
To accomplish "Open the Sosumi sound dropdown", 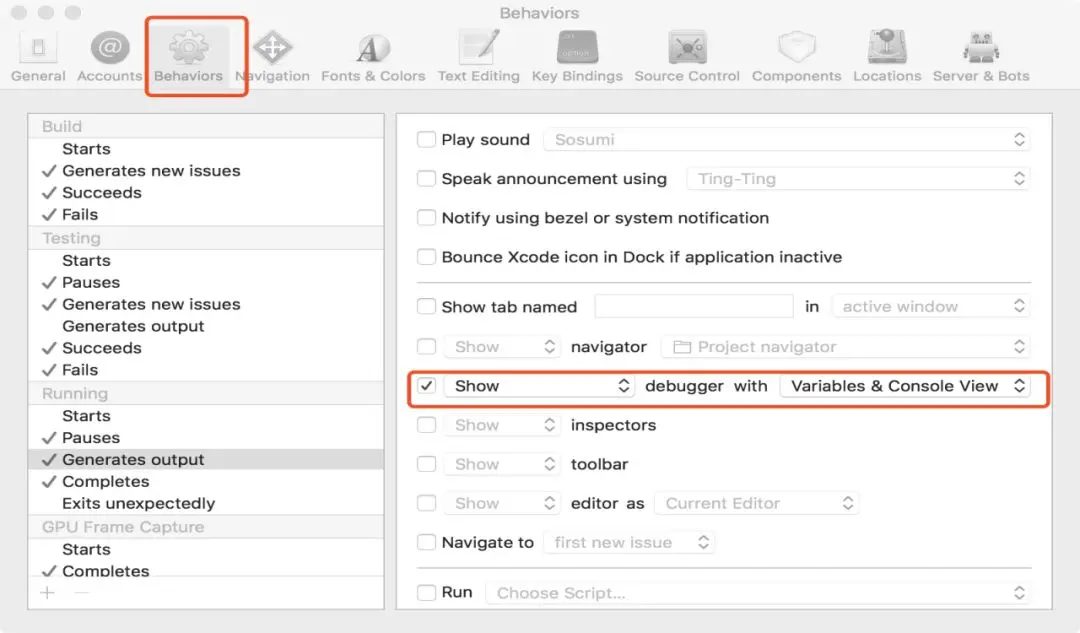I will (x=787, y=139).
